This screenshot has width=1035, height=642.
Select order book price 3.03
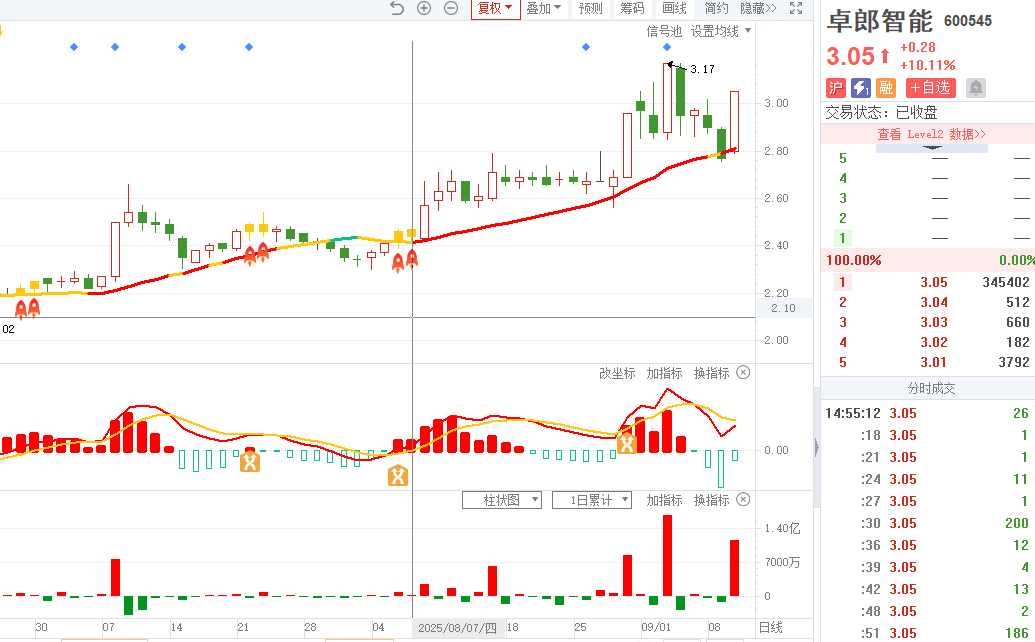[x=934, y=322]
